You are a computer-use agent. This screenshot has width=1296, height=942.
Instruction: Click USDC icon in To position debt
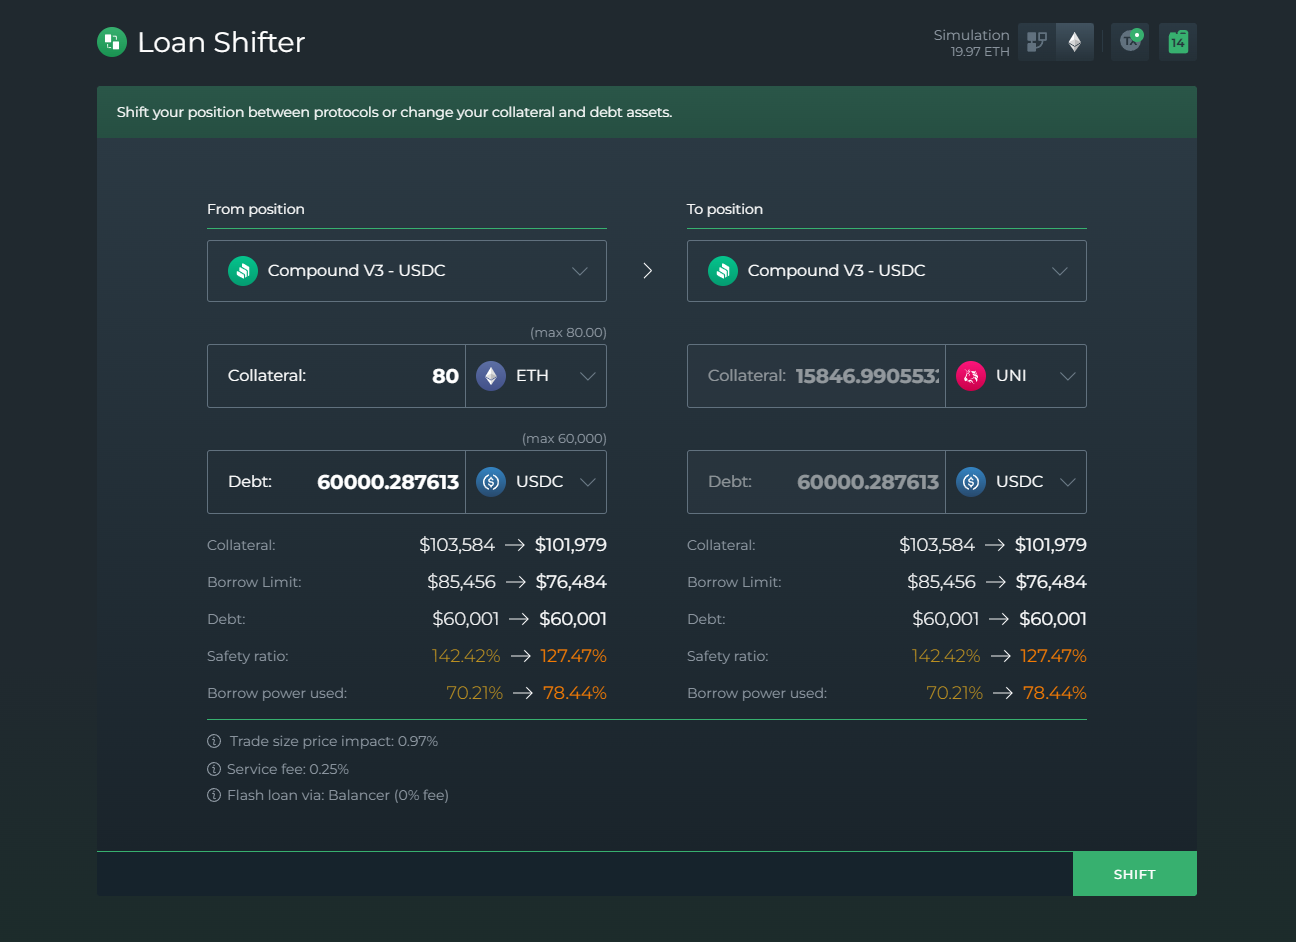click(971, 482)
